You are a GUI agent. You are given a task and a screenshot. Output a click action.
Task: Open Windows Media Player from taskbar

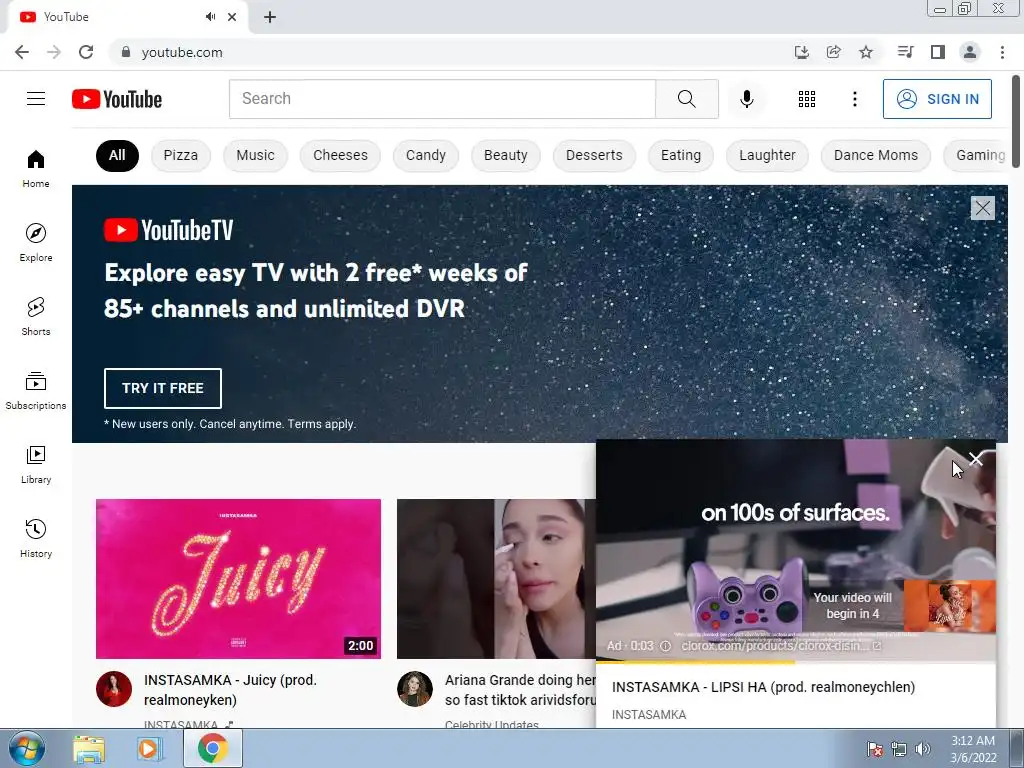[x=150, y=749]
